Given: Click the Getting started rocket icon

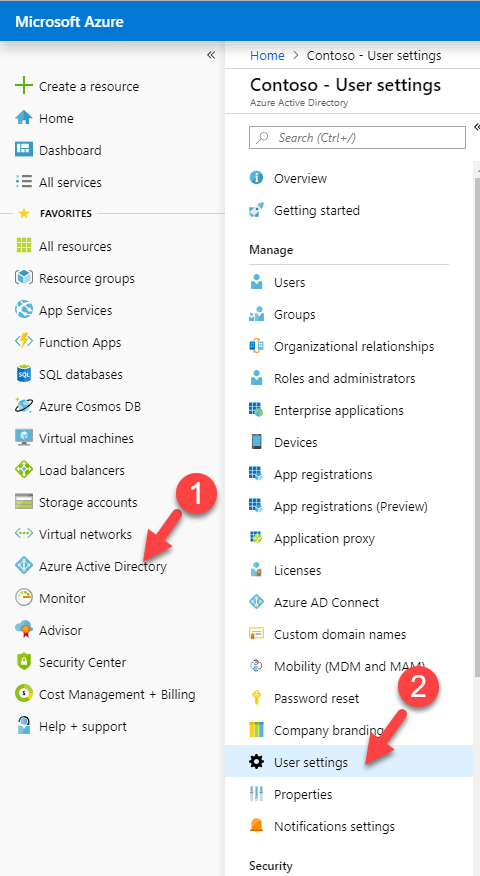Looking at the screenshot, I should click(256, 210).
